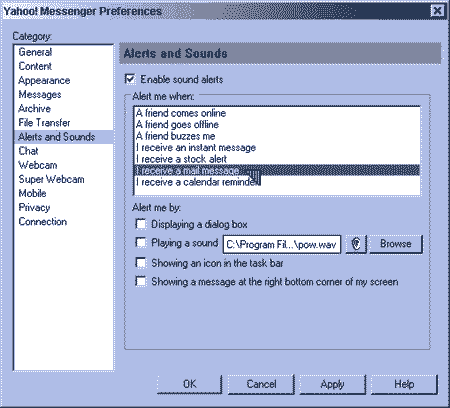
Task: Enable showing a message at screen corner
Action: (141, 282)
